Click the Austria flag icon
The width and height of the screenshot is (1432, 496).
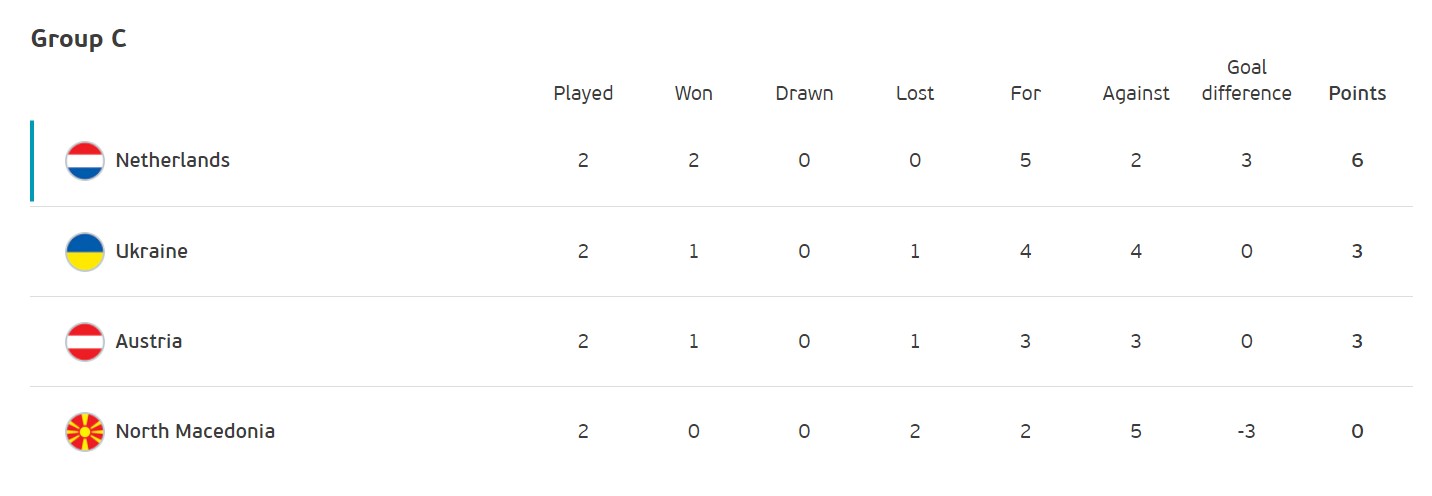85,342
